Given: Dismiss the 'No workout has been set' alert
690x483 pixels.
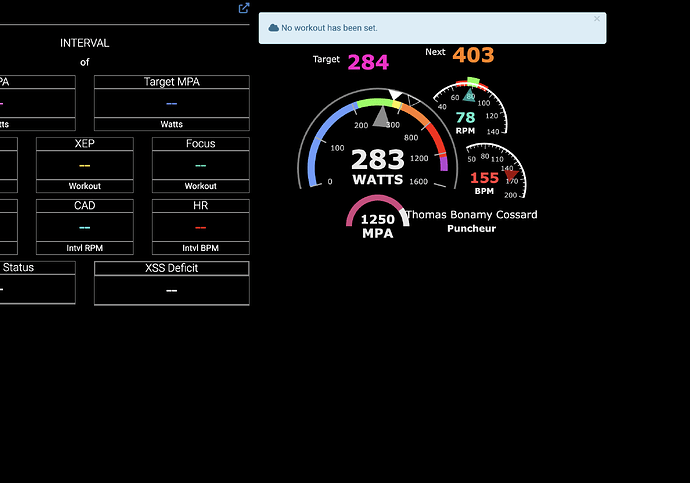Looking at the screenshot, I should [x=597, y=18].
